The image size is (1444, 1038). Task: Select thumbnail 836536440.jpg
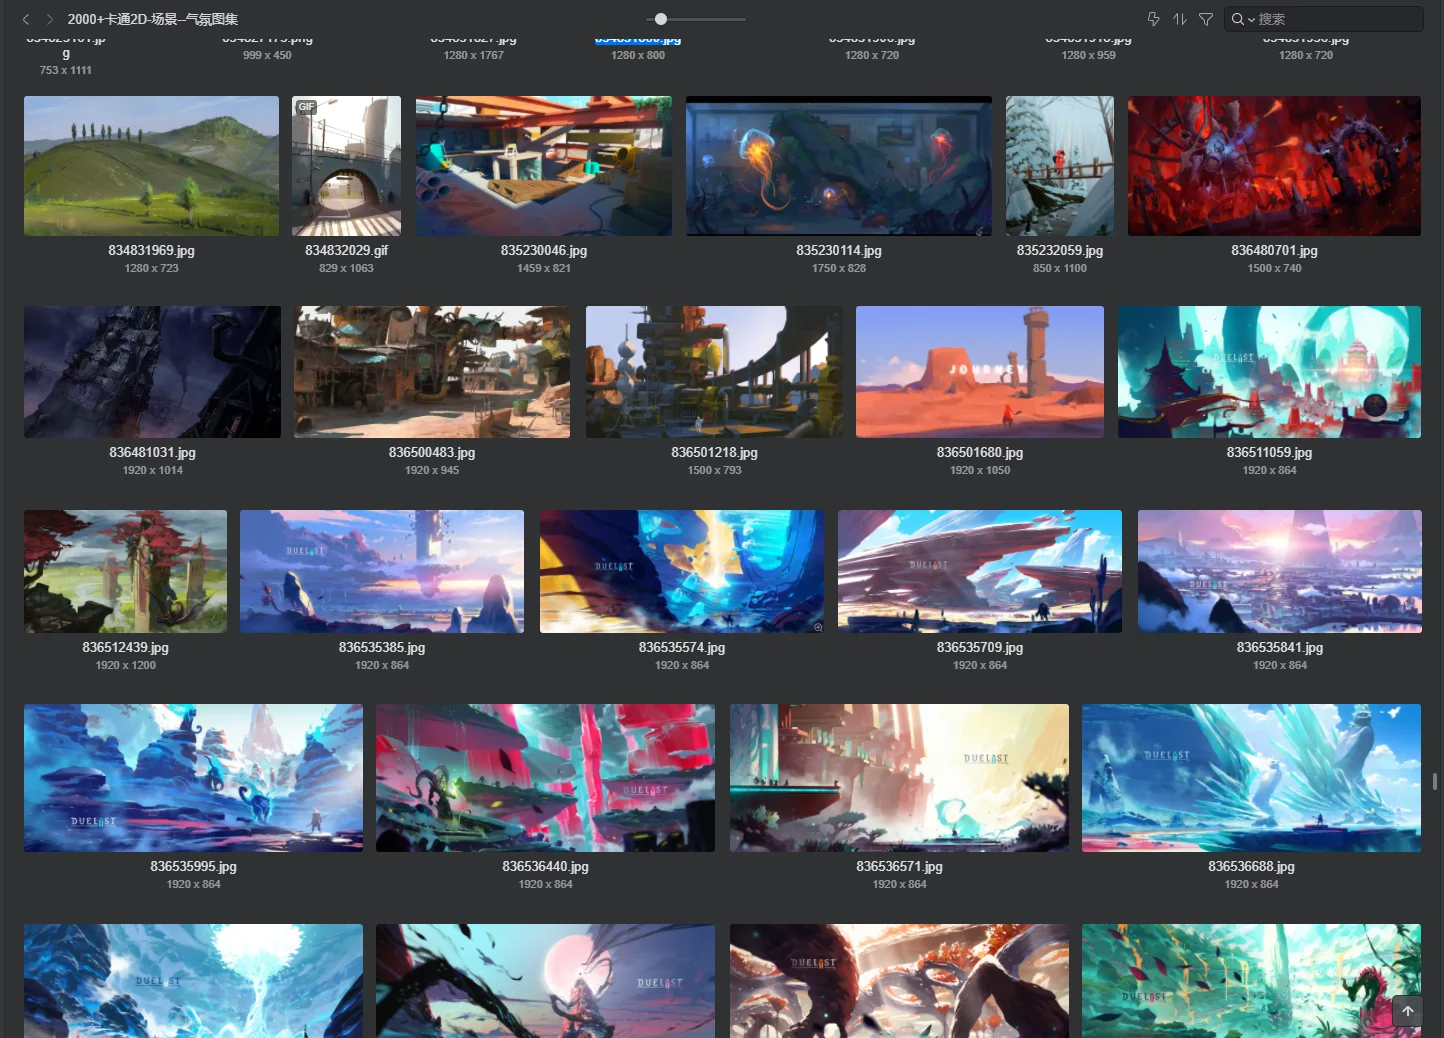pos(545,778)
